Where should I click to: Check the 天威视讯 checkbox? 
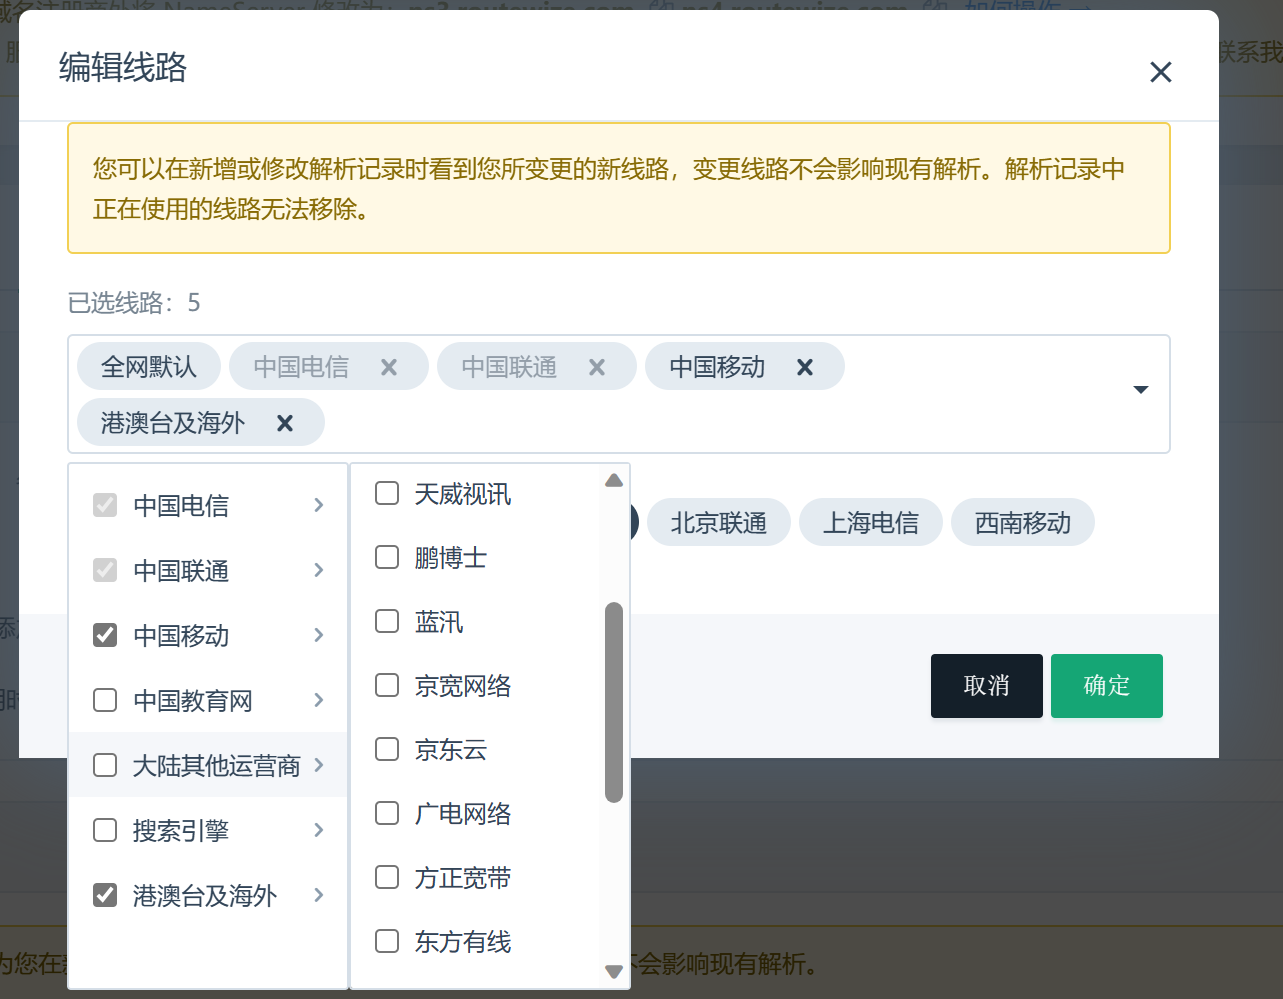click(x=386, y=493)
